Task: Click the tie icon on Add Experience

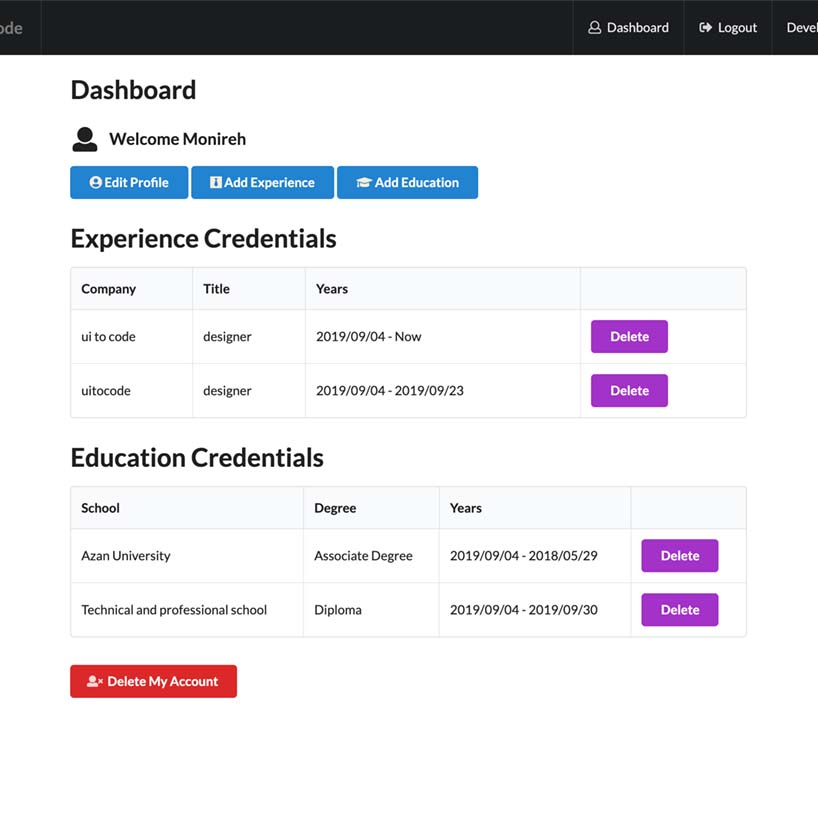Action: click(x=215, y=183)
